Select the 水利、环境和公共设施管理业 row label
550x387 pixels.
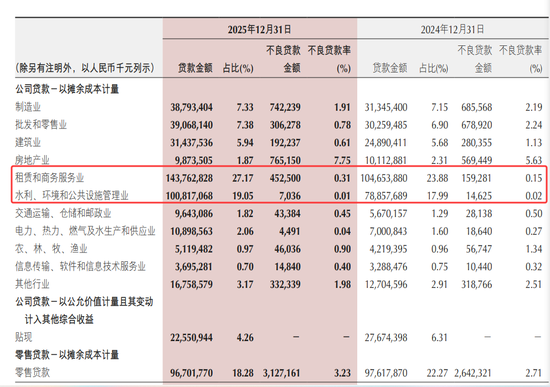tap(72, 195)
